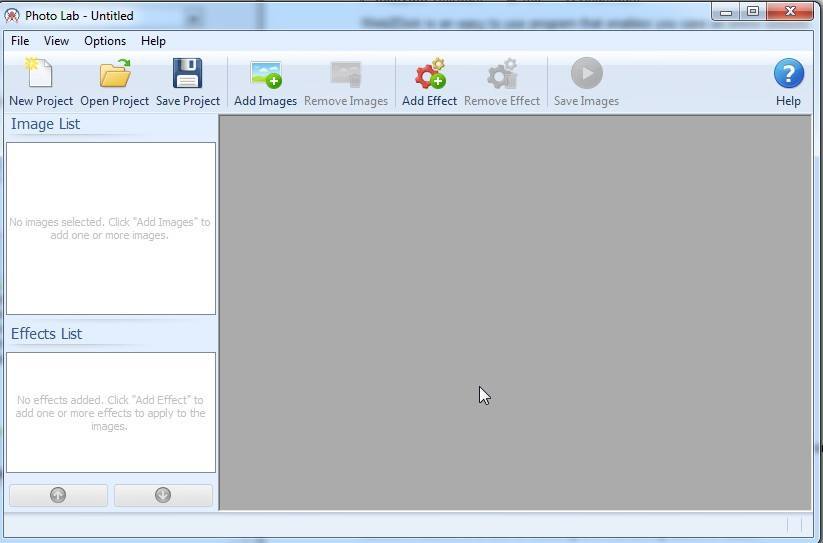Click the Save Project floppy disk icon
This screenshot has width=823, height=543.
tap(187, 73)
